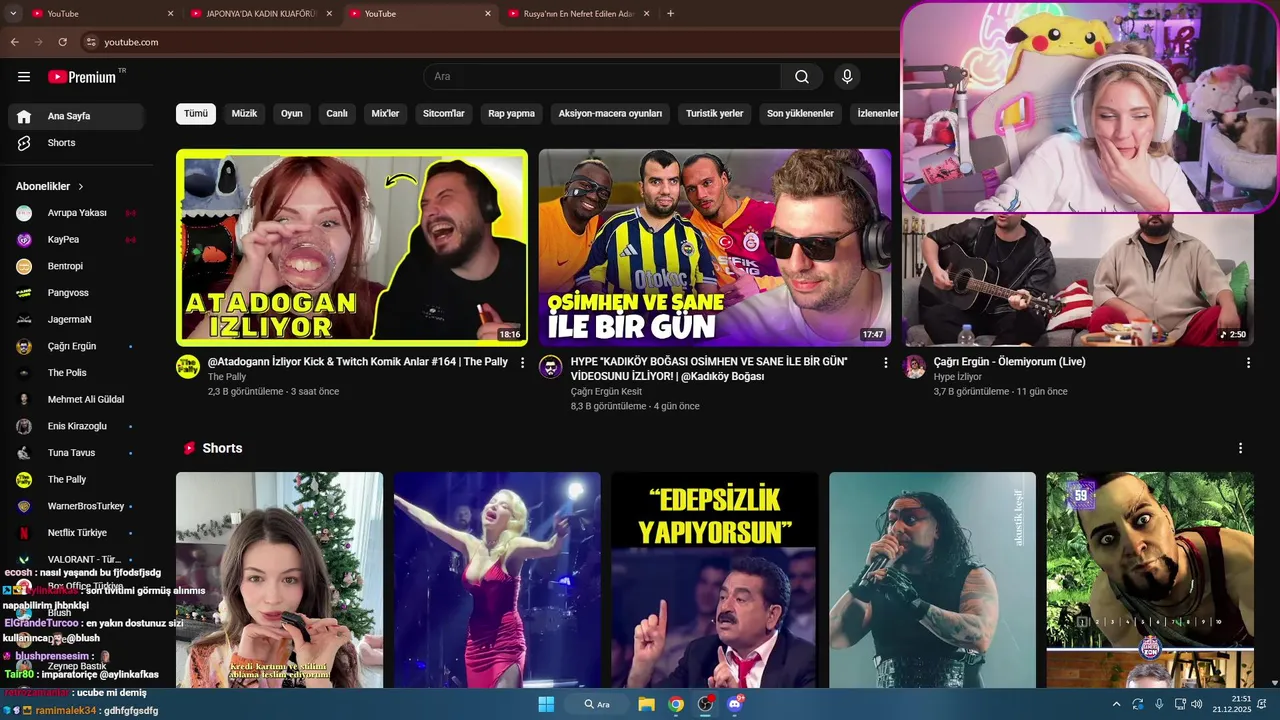Click Çağrı Ergün Kesit channel avatar
1280x720 pixels.
pos(551,366)
